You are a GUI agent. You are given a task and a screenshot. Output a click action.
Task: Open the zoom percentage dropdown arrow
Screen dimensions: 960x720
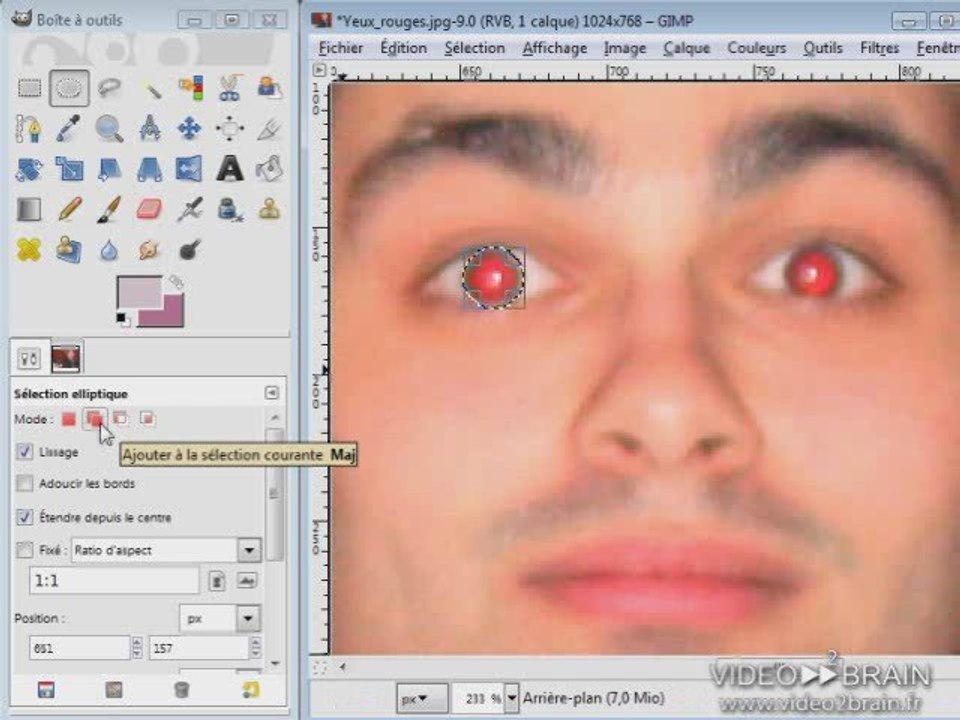tap(511, 699)
